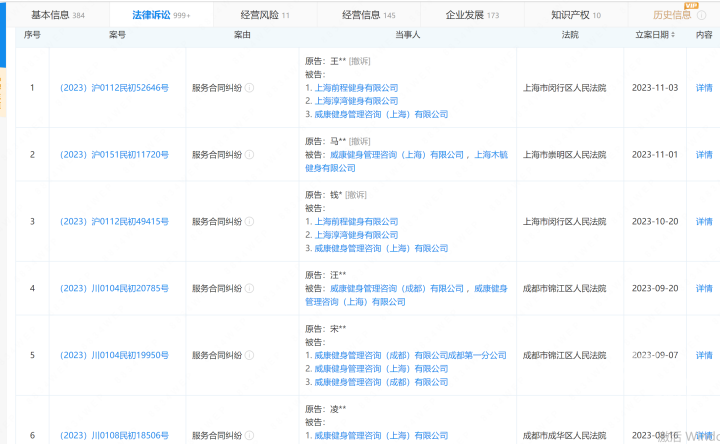The height and width of the screenshot is (444, 720).
Task: Open case (2023)川0108民初18506号
Action: (114, 435)
